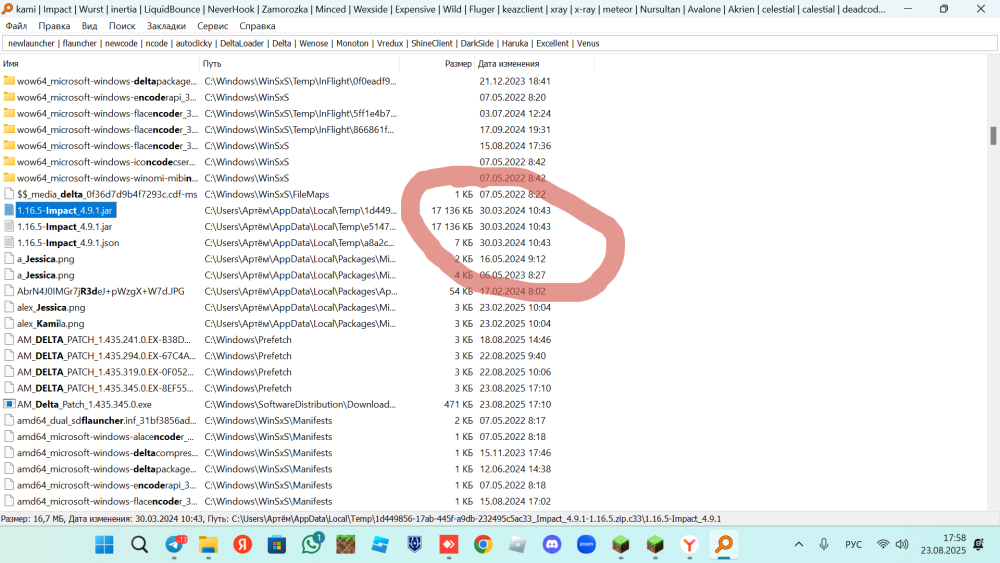Click the search query input field

click(499, 43)
